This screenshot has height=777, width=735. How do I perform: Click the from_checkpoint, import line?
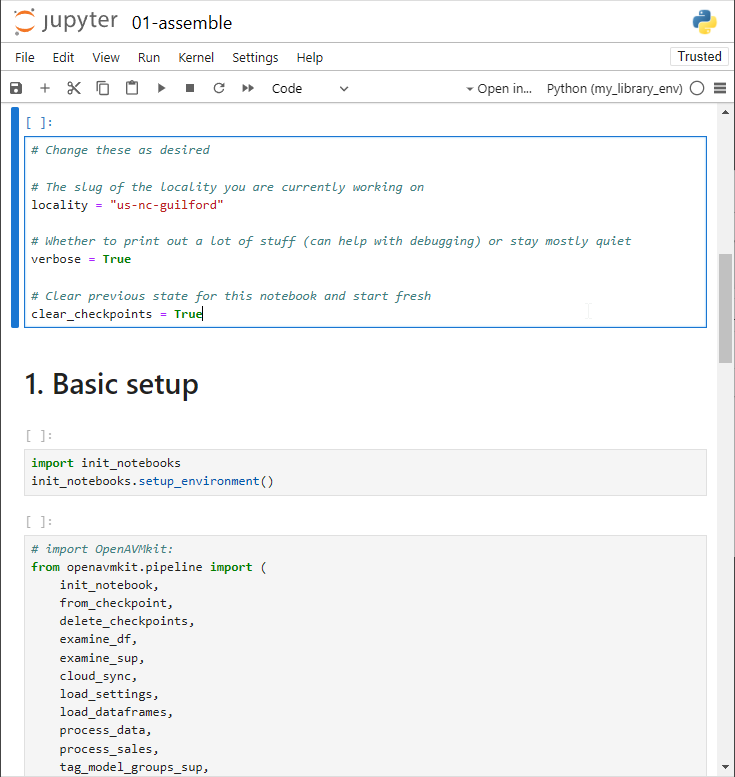click(x=116, y=603)
